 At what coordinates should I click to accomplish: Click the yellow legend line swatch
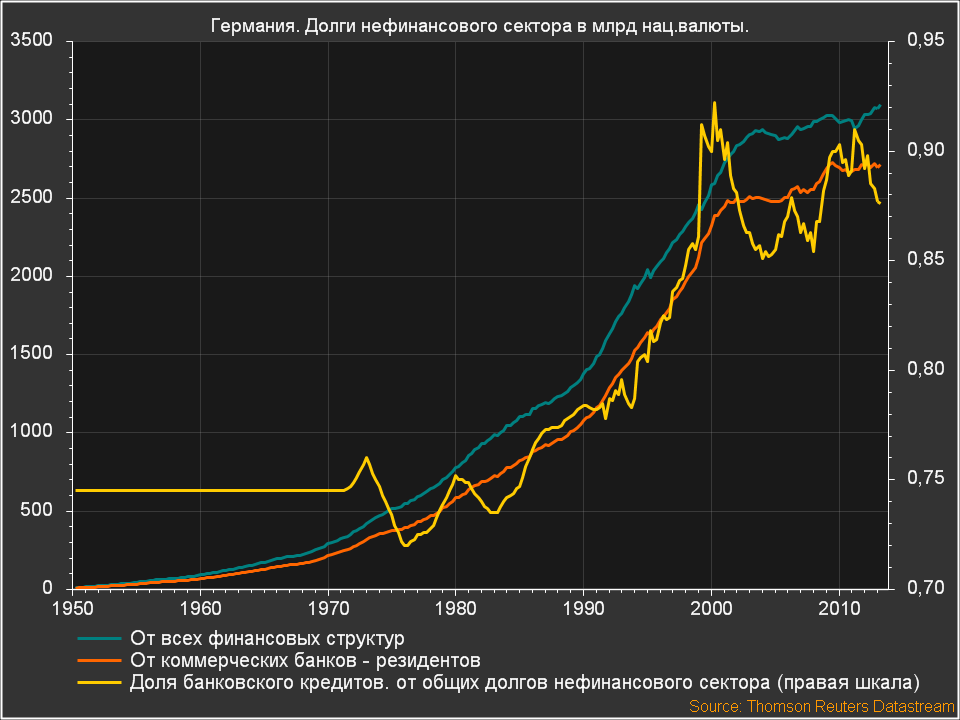click(99, 683)
